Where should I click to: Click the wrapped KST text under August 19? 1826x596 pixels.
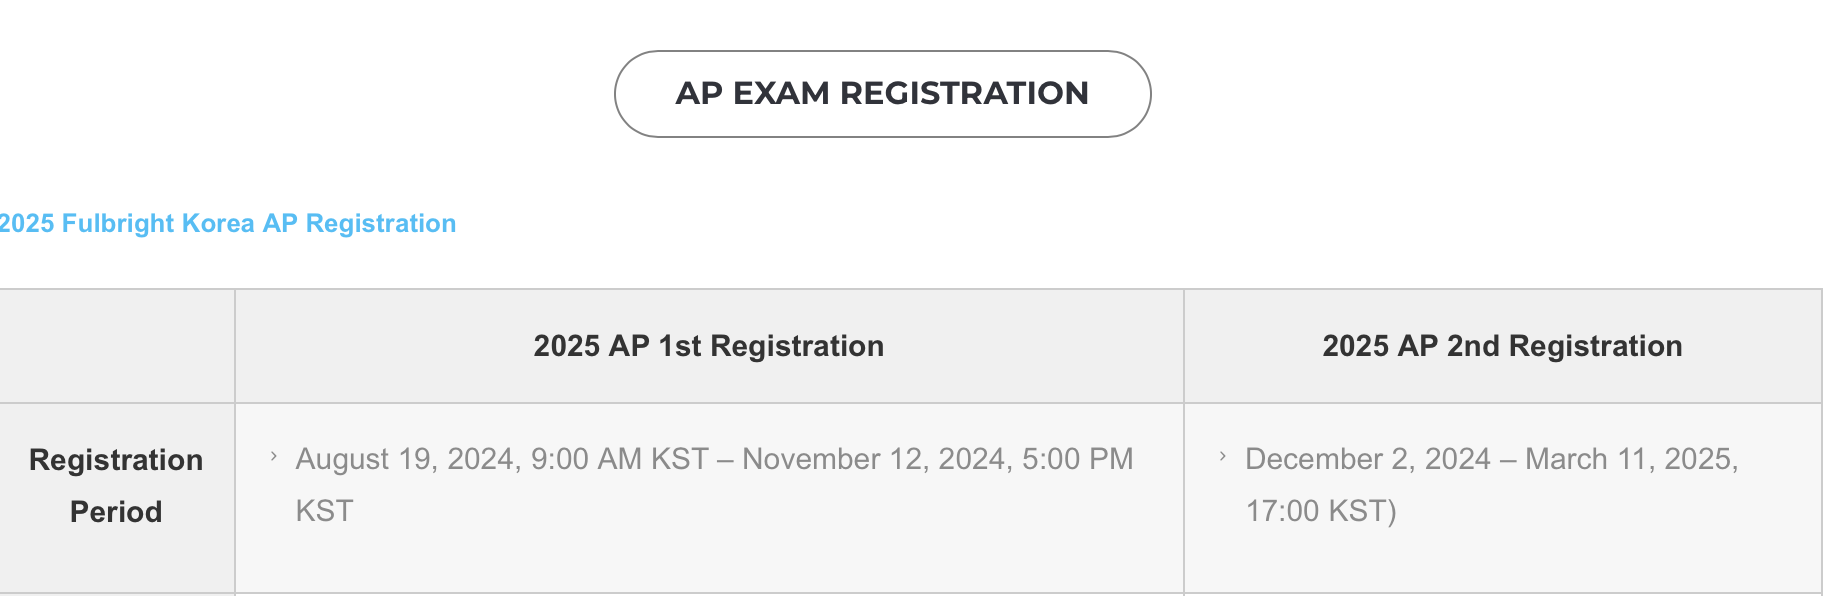[x=324, y=511]
